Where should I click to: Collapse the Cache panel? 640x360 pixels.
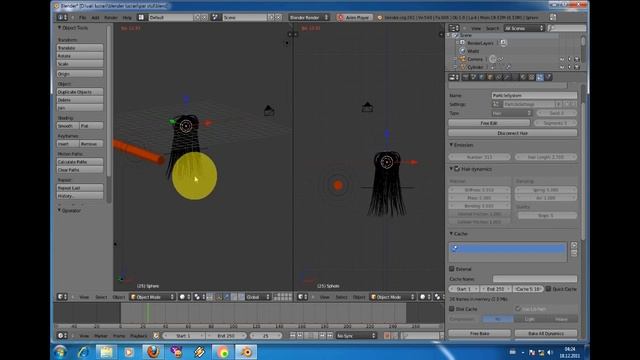[x=451, y=233]
